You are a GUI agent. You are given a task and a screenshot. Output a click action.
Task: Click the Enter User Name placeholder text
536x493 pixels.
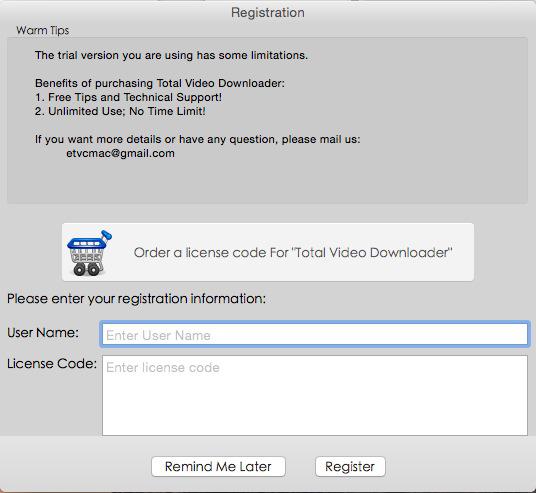point(158,335)
